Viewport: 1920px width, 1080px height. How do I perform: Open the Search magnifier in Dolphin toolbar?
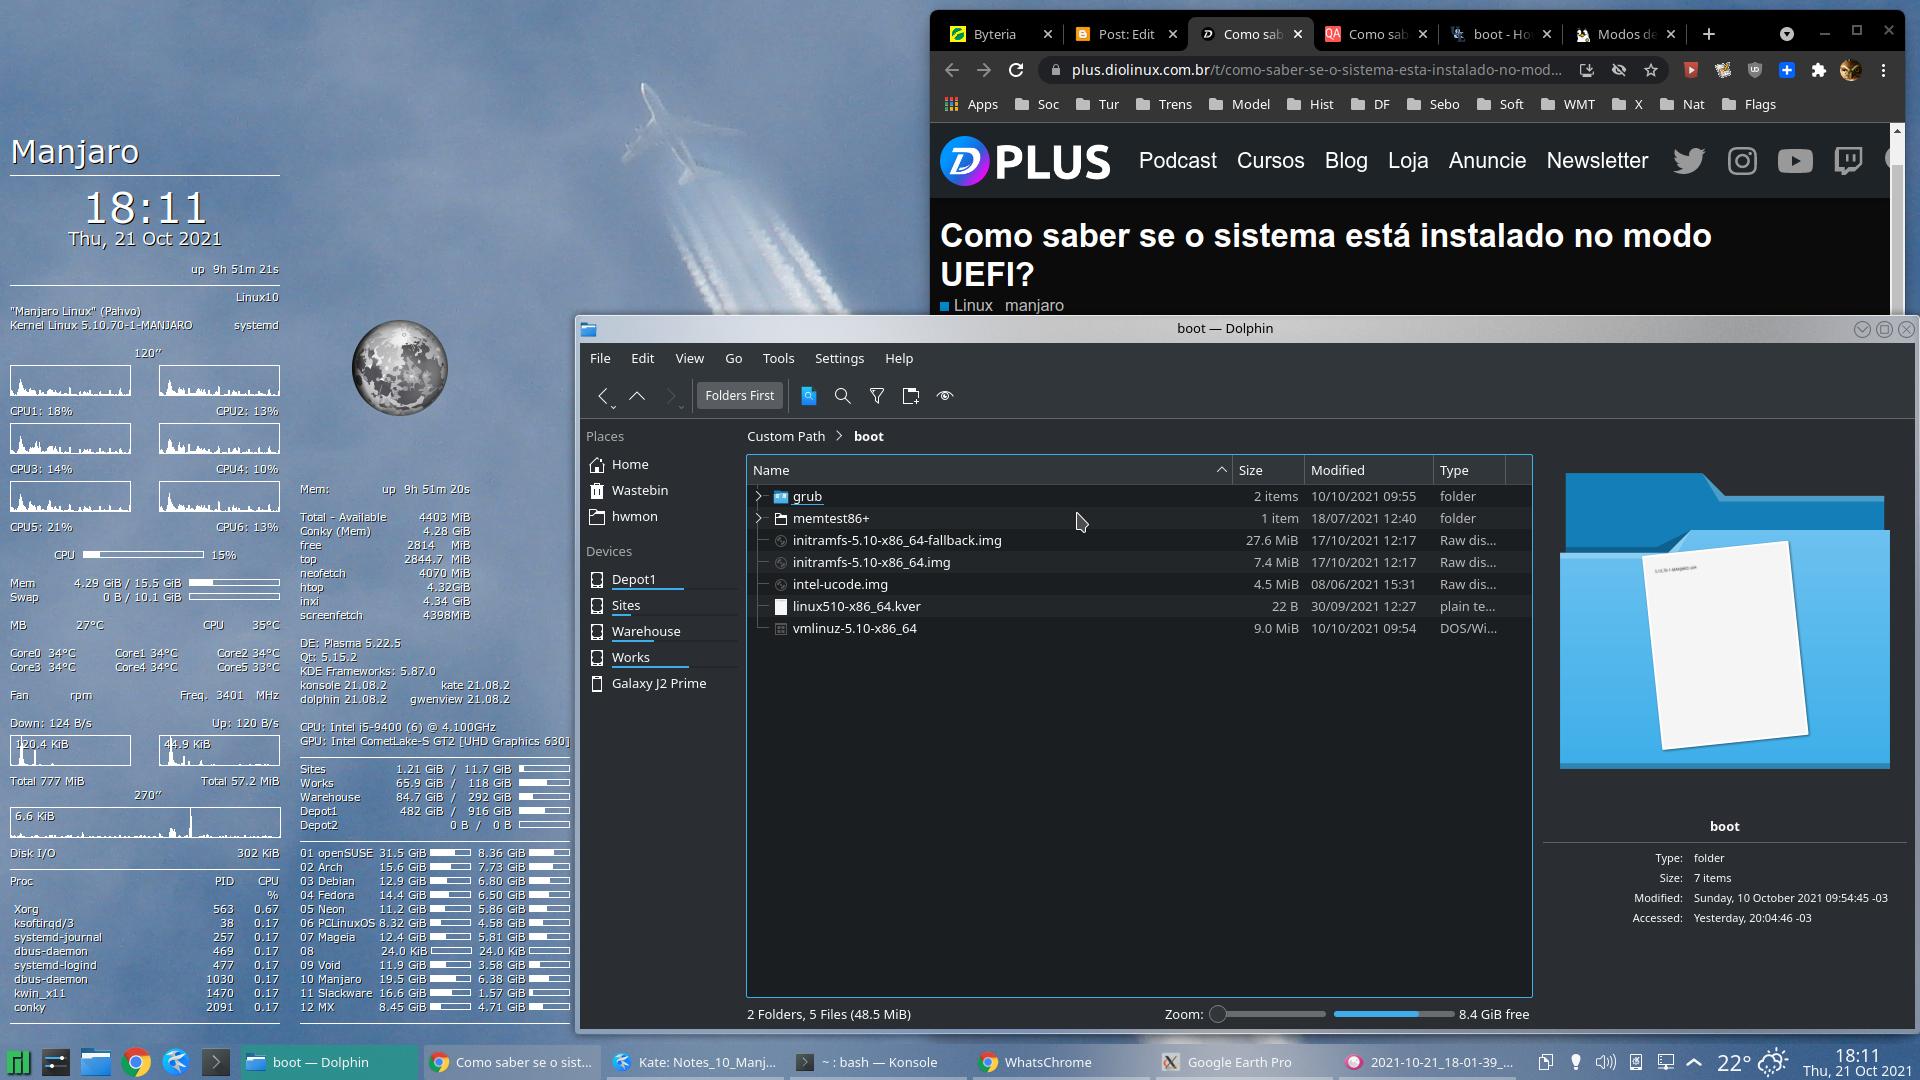(843, 396)
